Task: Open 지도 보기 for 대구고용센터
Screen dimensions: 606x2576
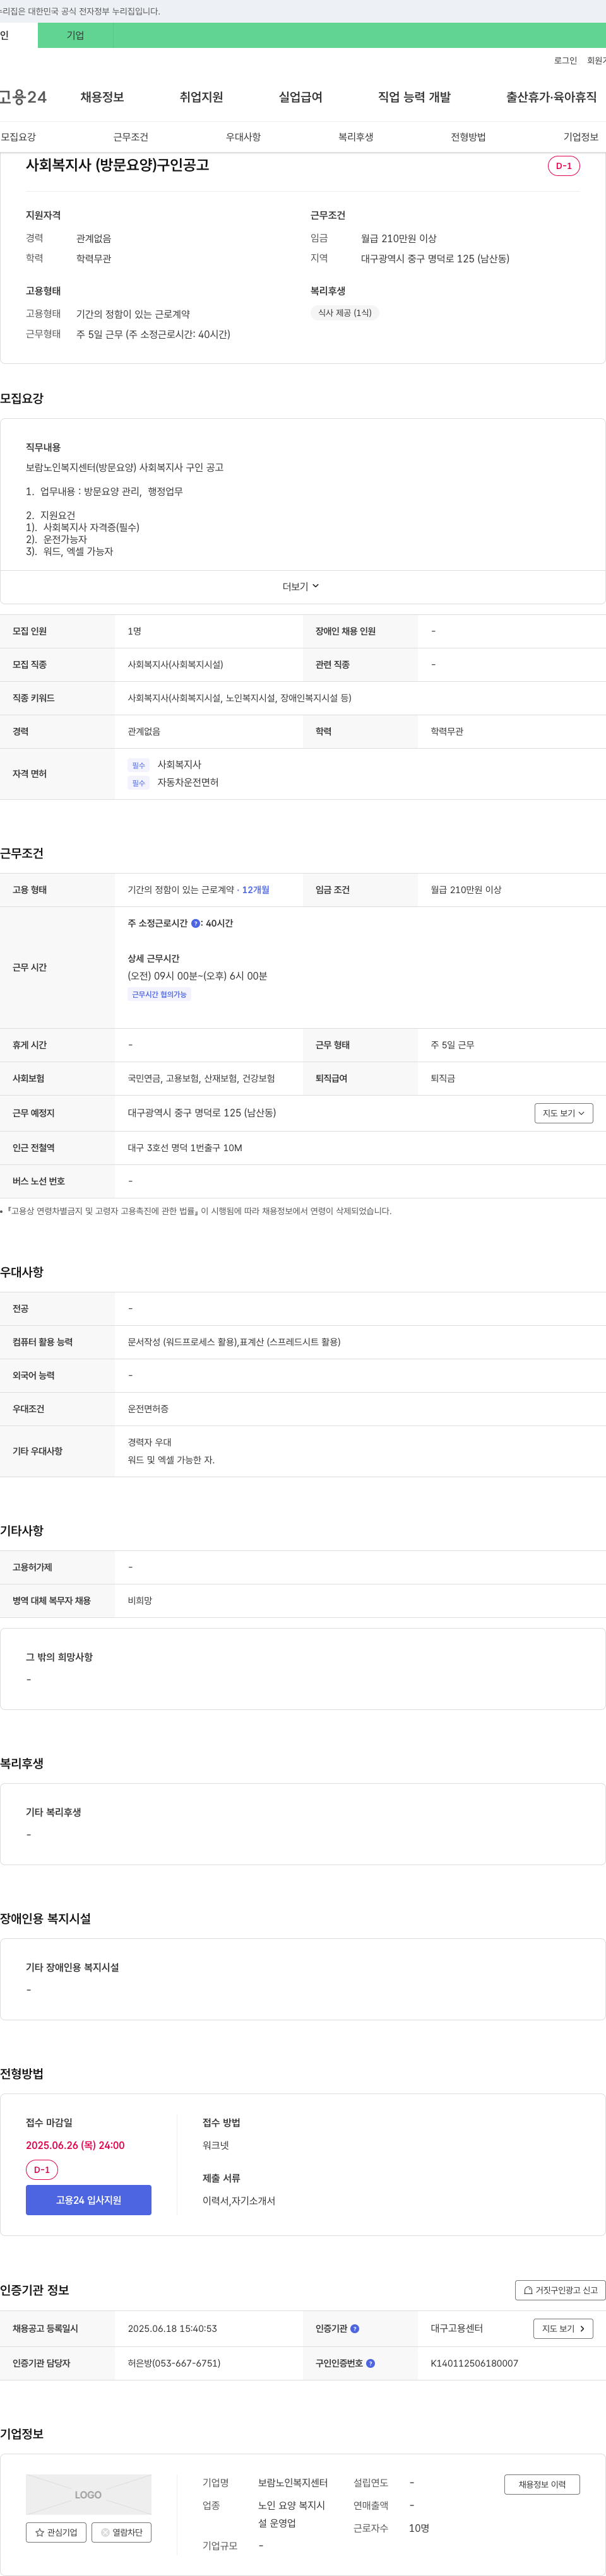Action: (x=563, y=2328)
